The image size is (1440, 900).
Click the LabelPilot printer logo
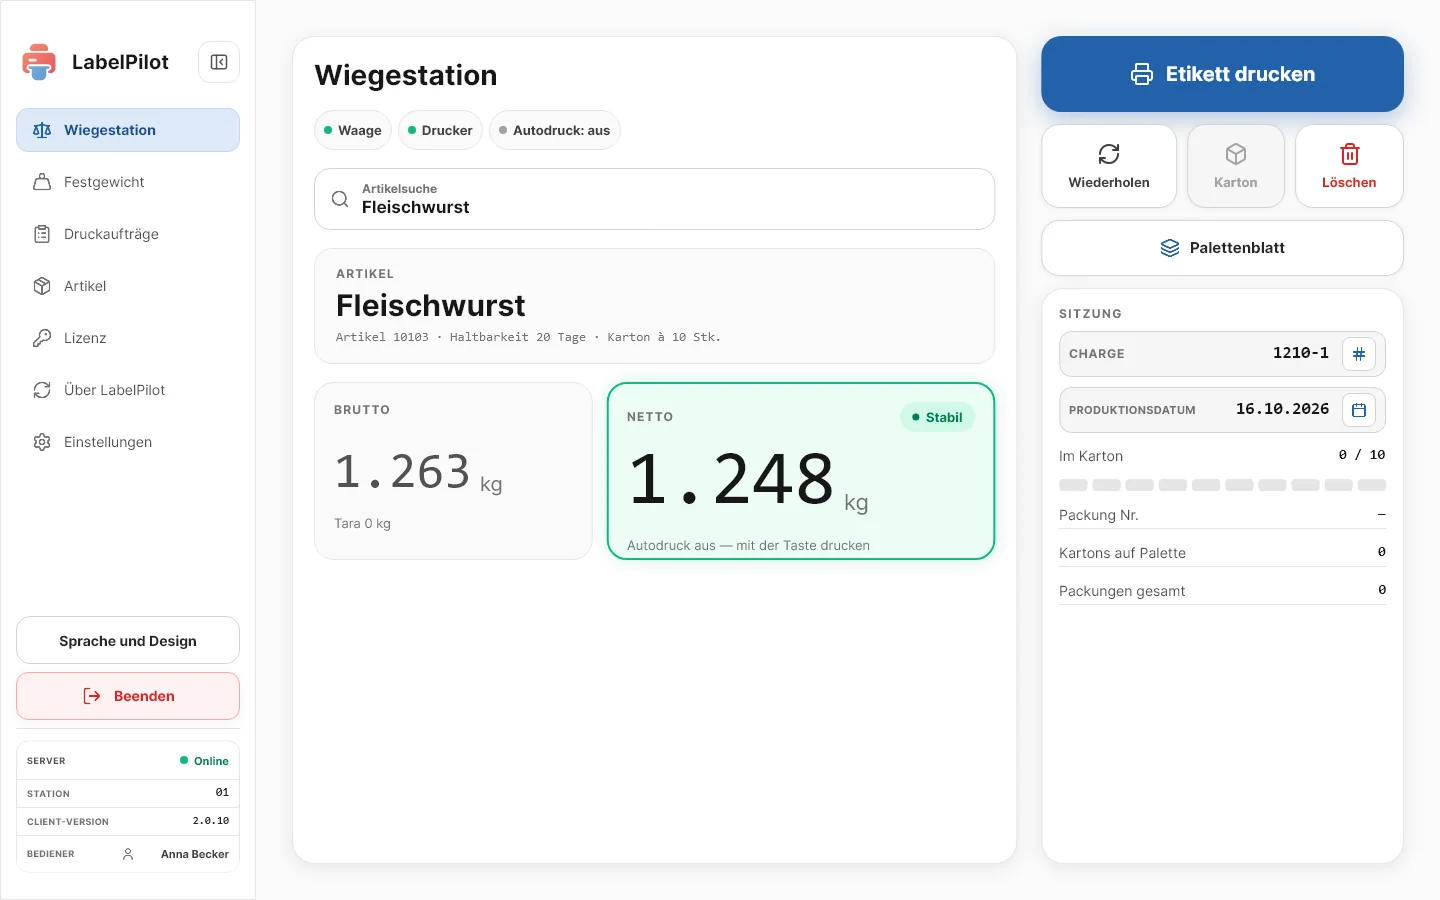(x=39, y=62)
